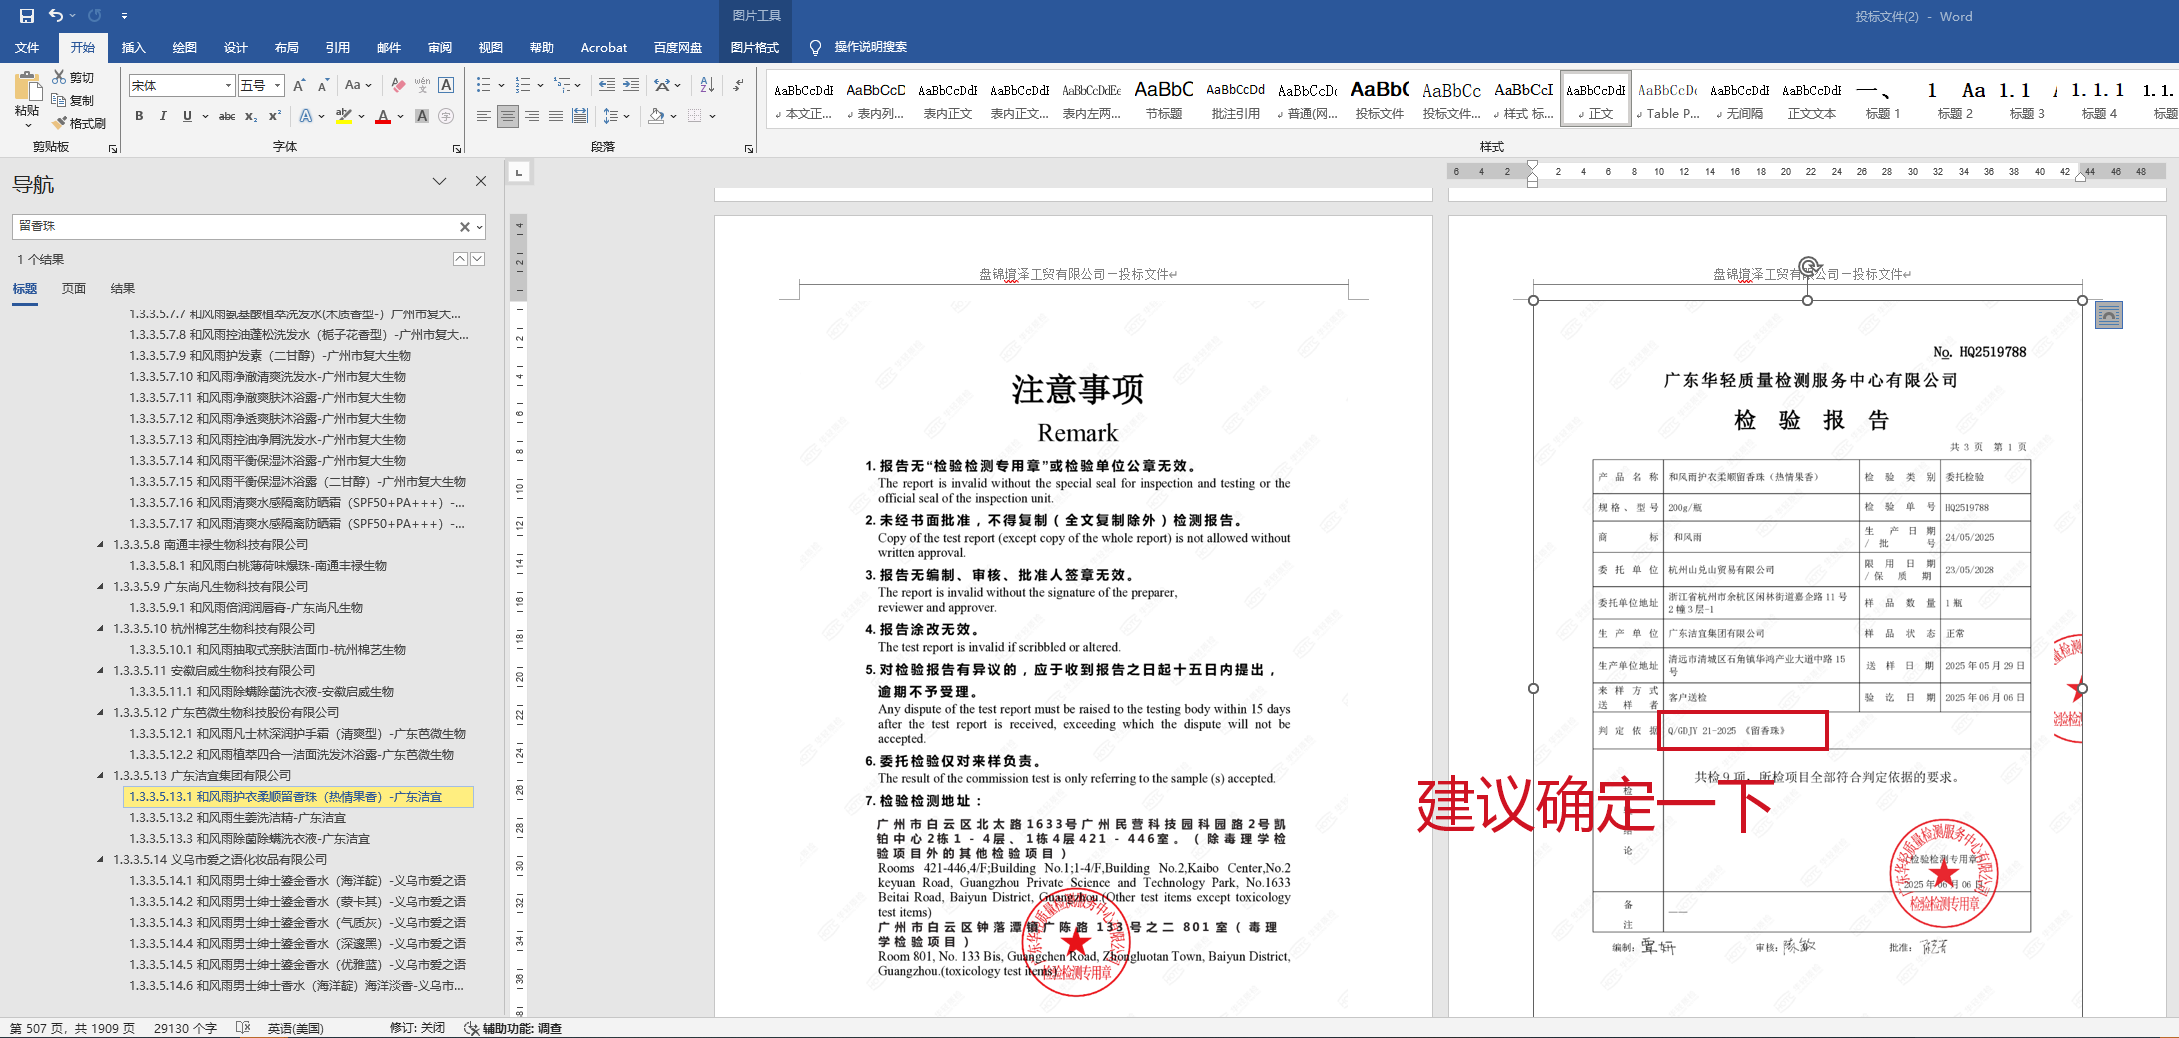Clear the navigation search box

pos(464,227)
